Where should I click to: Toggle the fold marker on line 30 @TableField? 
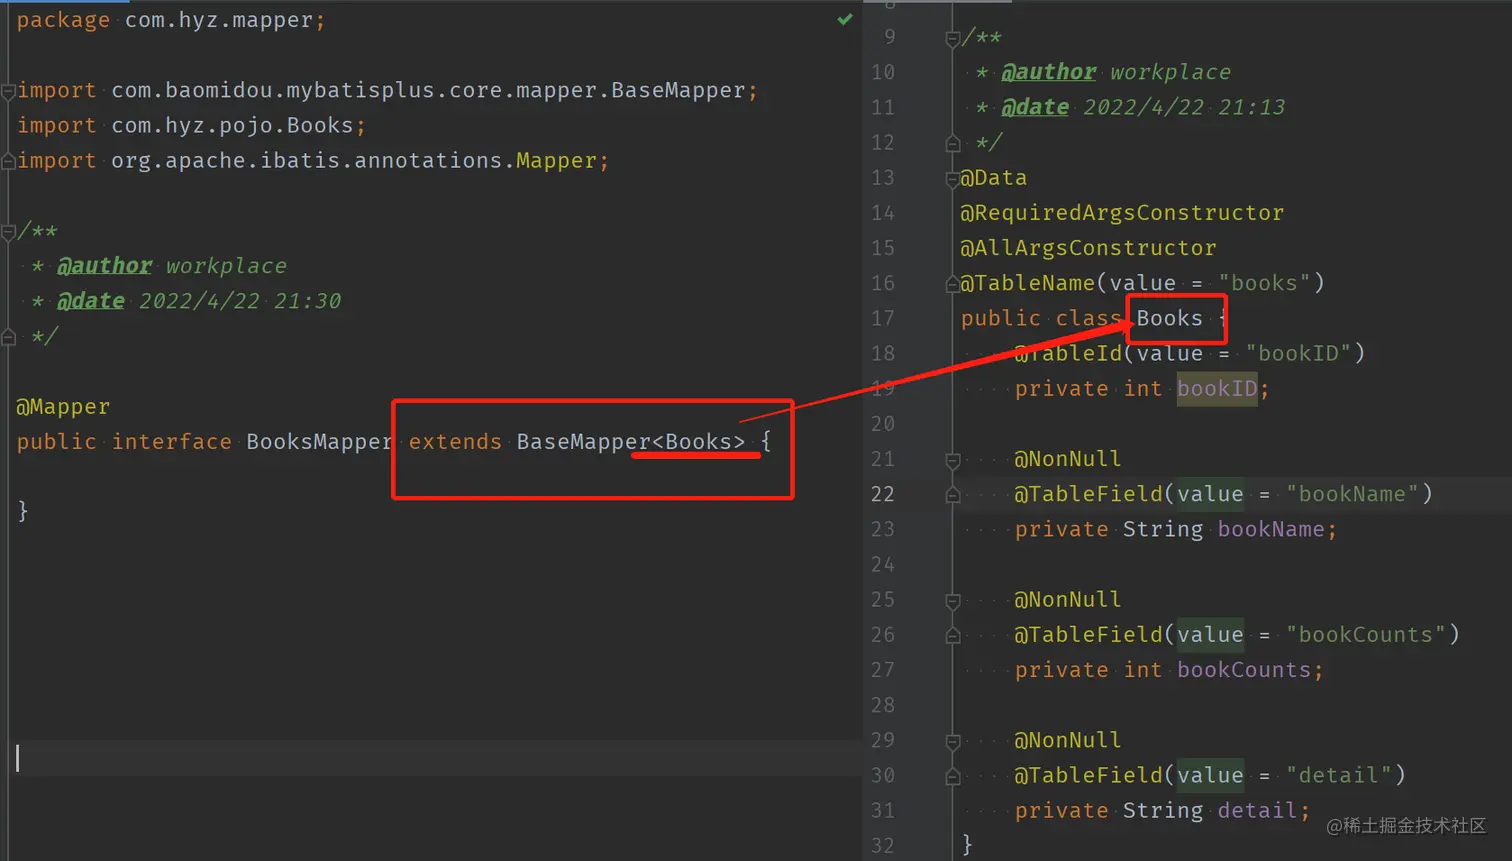tap(953, 777)
